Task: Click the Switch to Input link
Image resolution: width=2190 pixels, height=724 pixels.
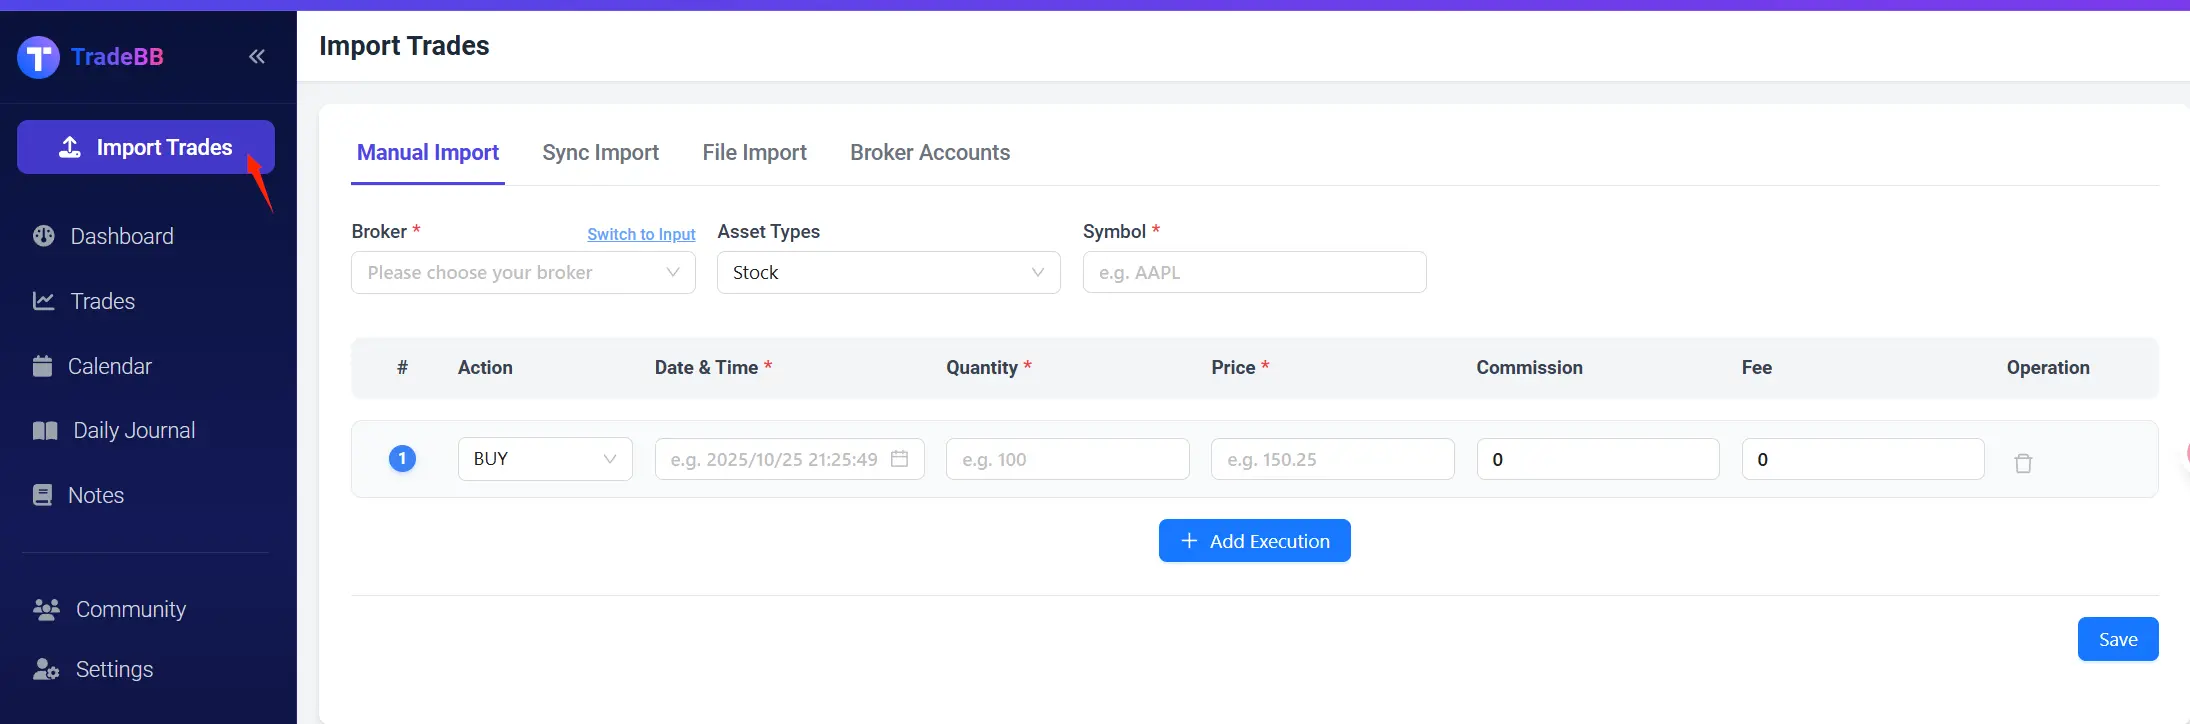Action: pyautogui.click(x=641, y=234)
